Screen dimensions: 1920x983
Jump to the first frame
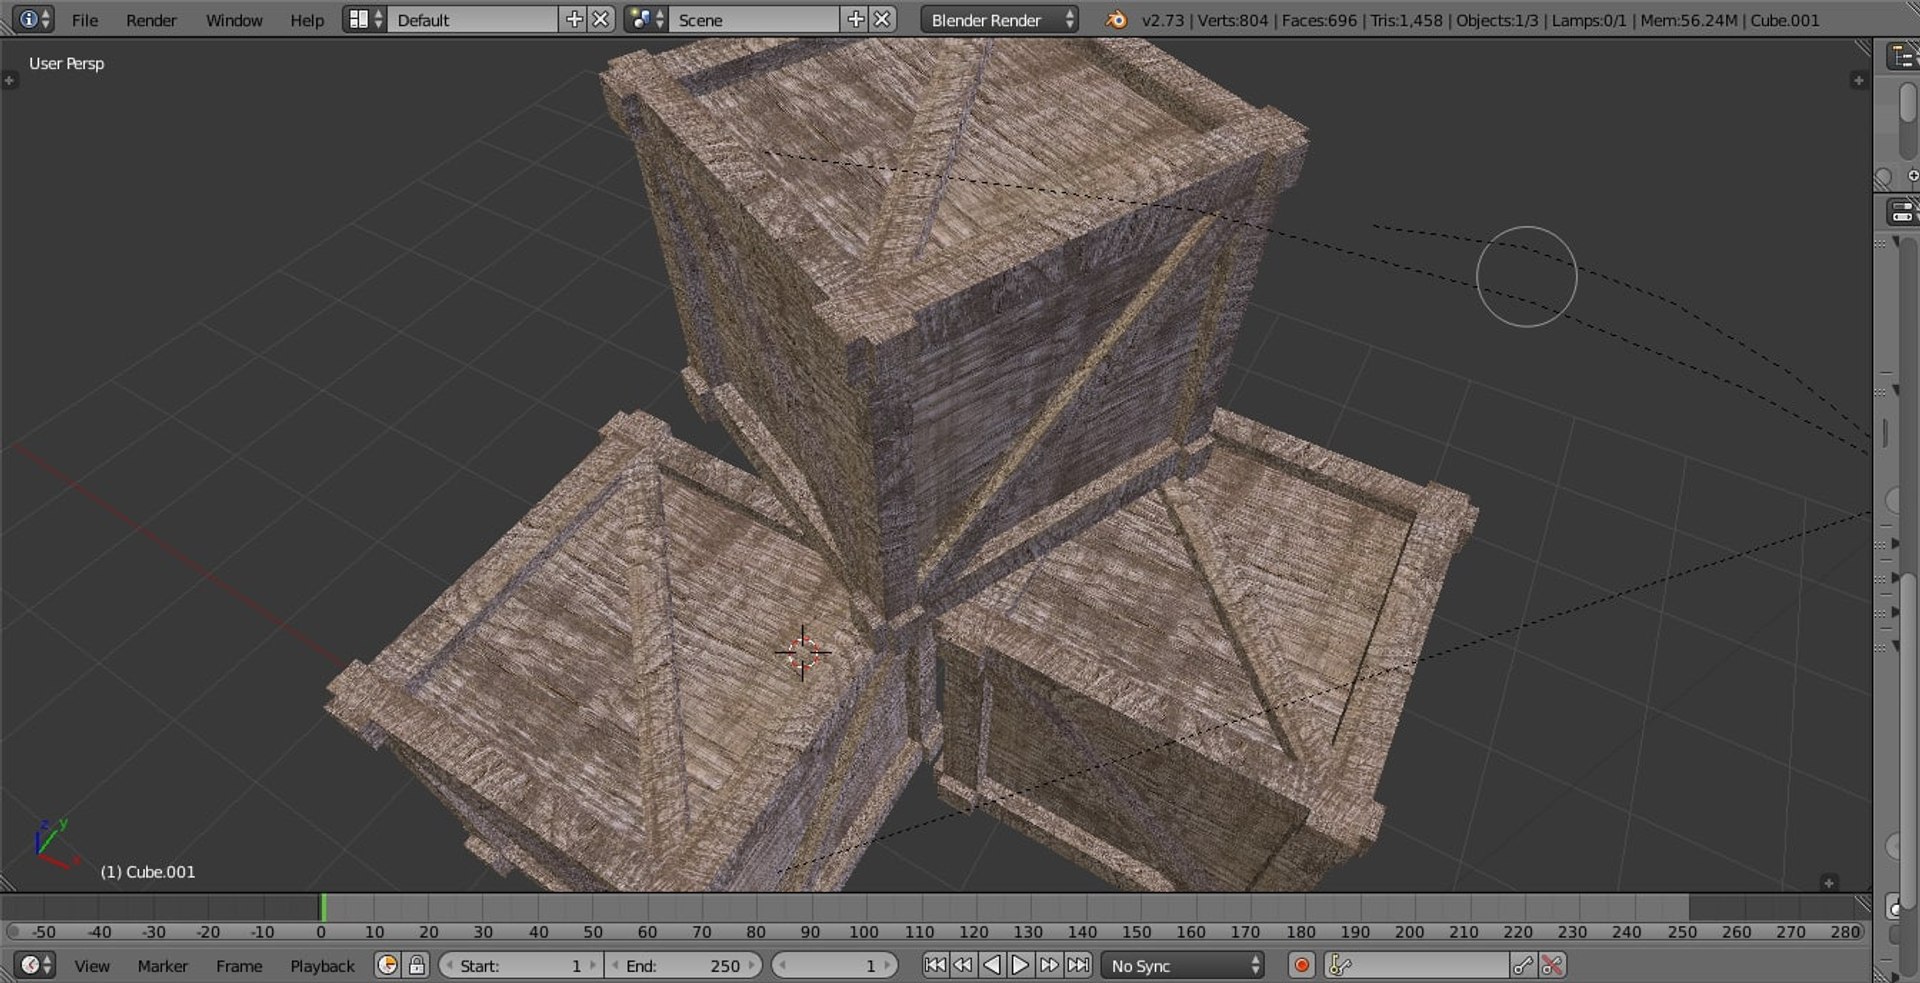tap(934, 965)
